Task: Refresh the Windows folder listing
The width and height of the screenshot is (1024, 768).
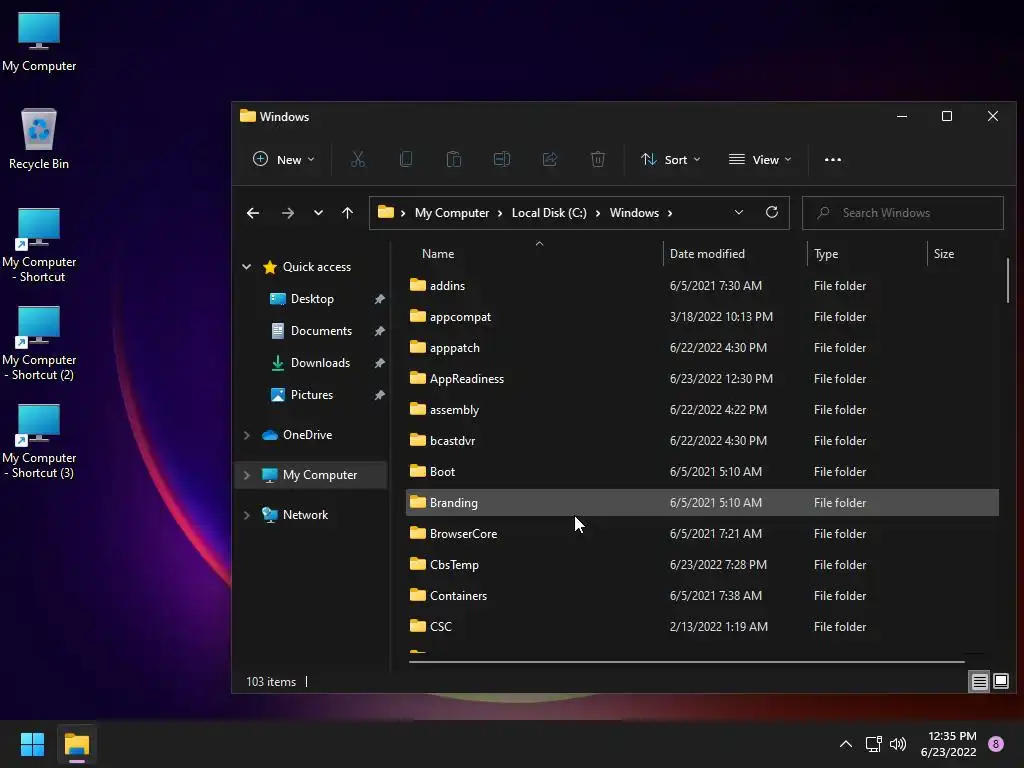Action: [772, 213]
